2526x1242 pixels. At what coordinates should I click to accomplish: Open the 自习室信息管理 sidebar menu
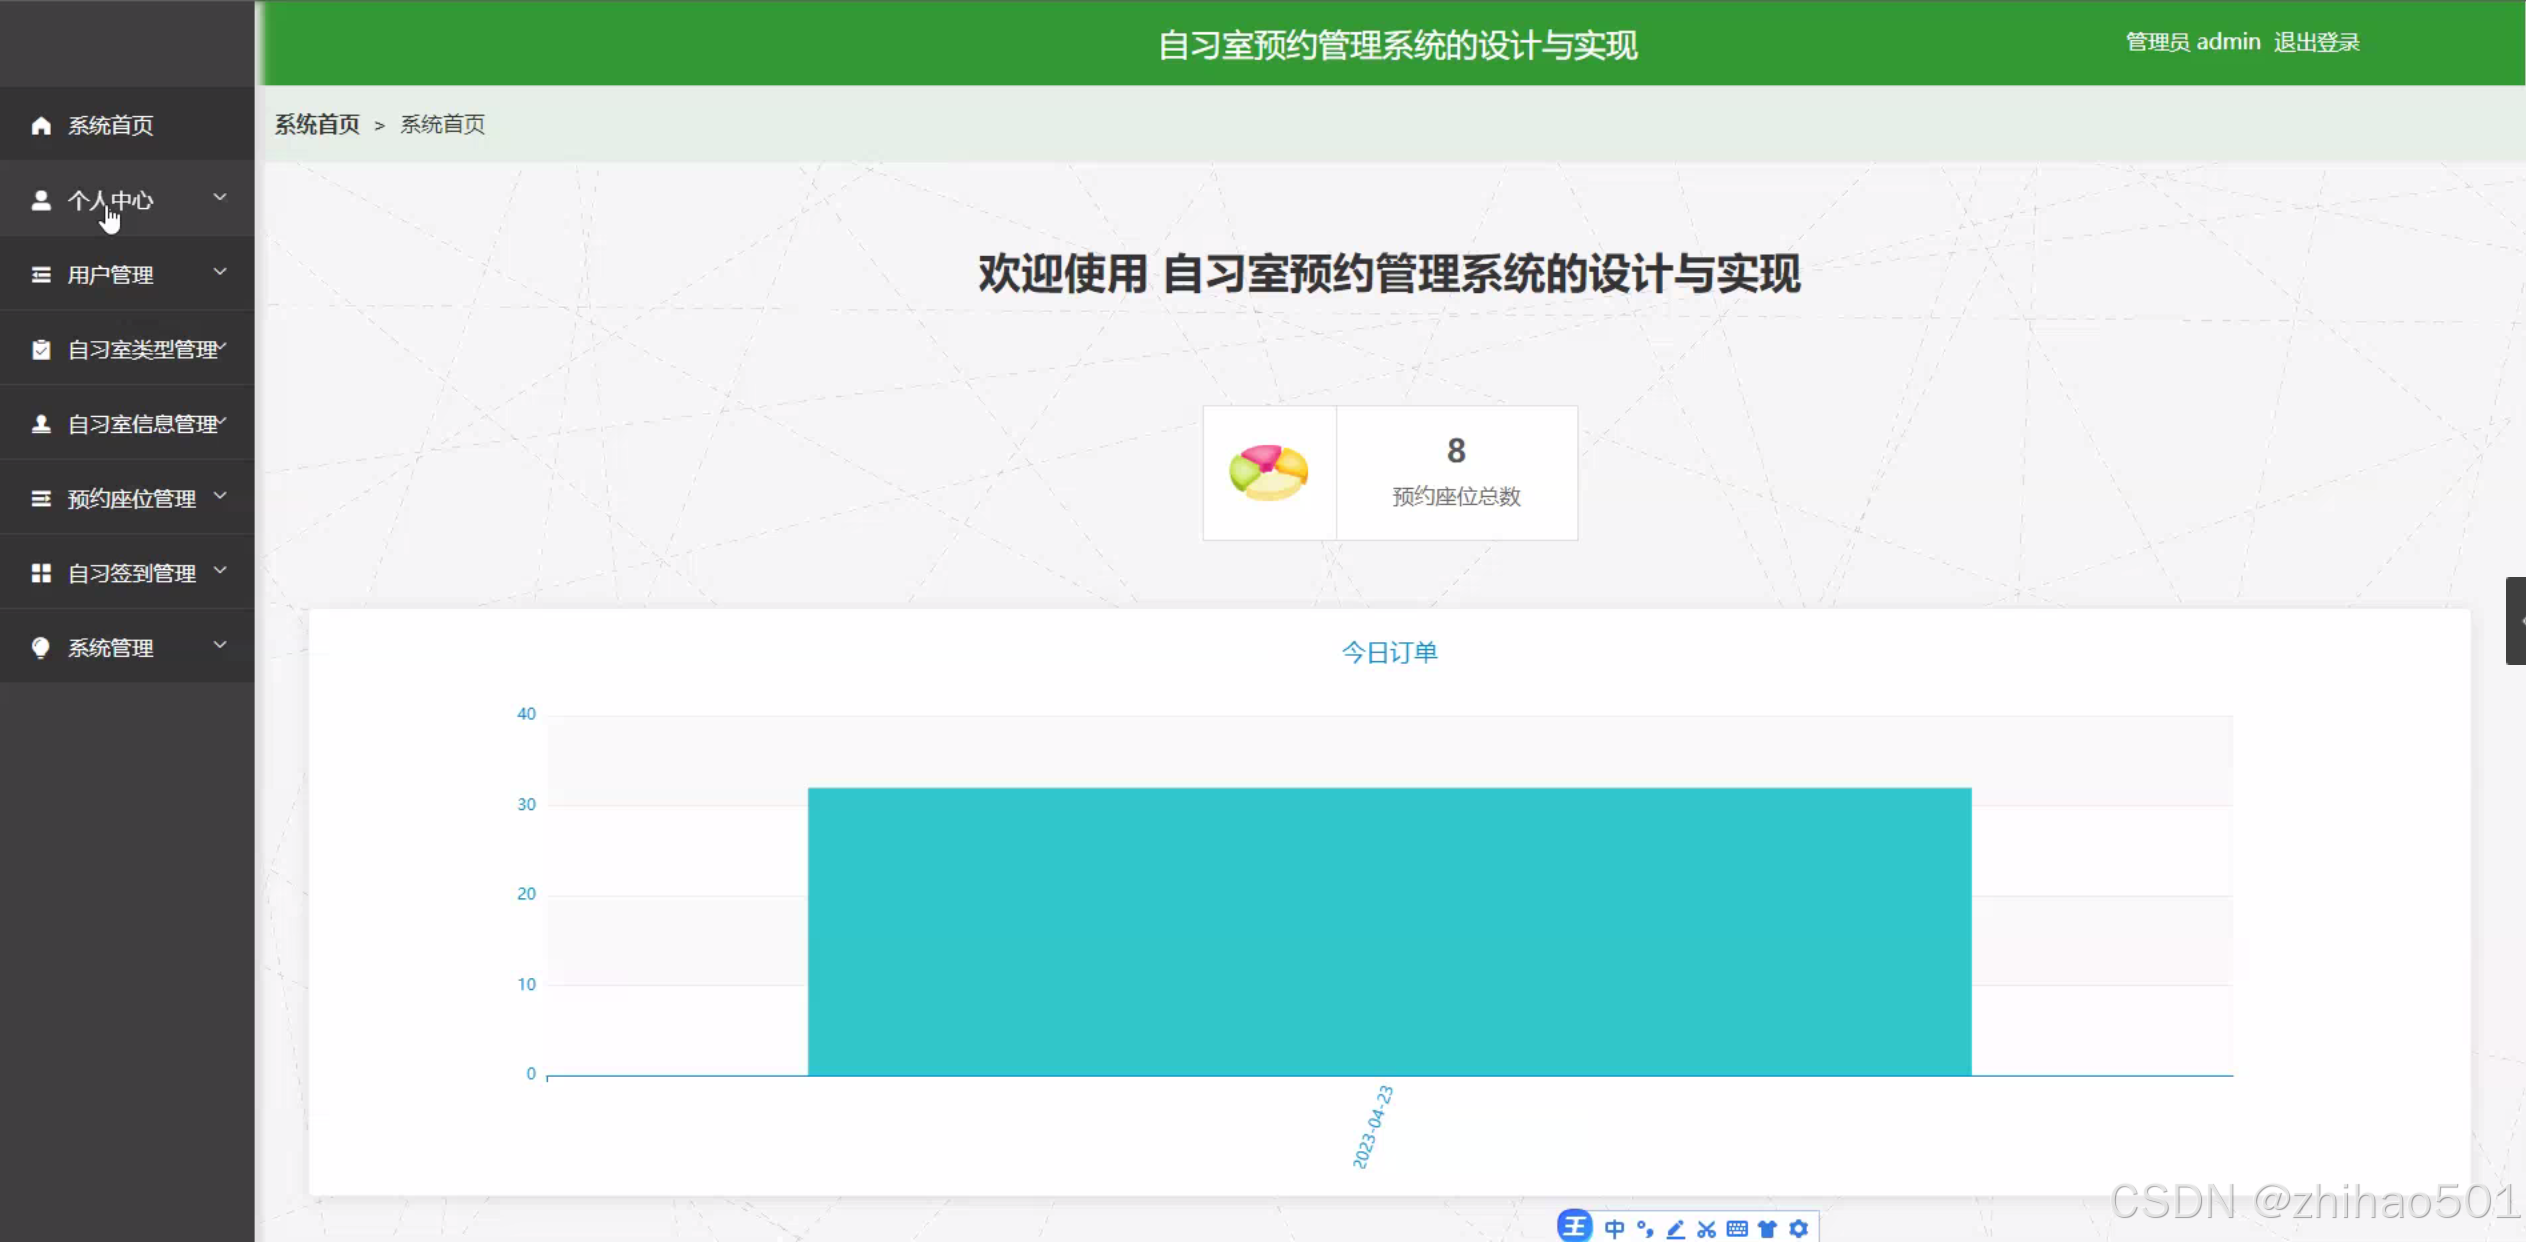pyautogui.click(x=127, y=424)
